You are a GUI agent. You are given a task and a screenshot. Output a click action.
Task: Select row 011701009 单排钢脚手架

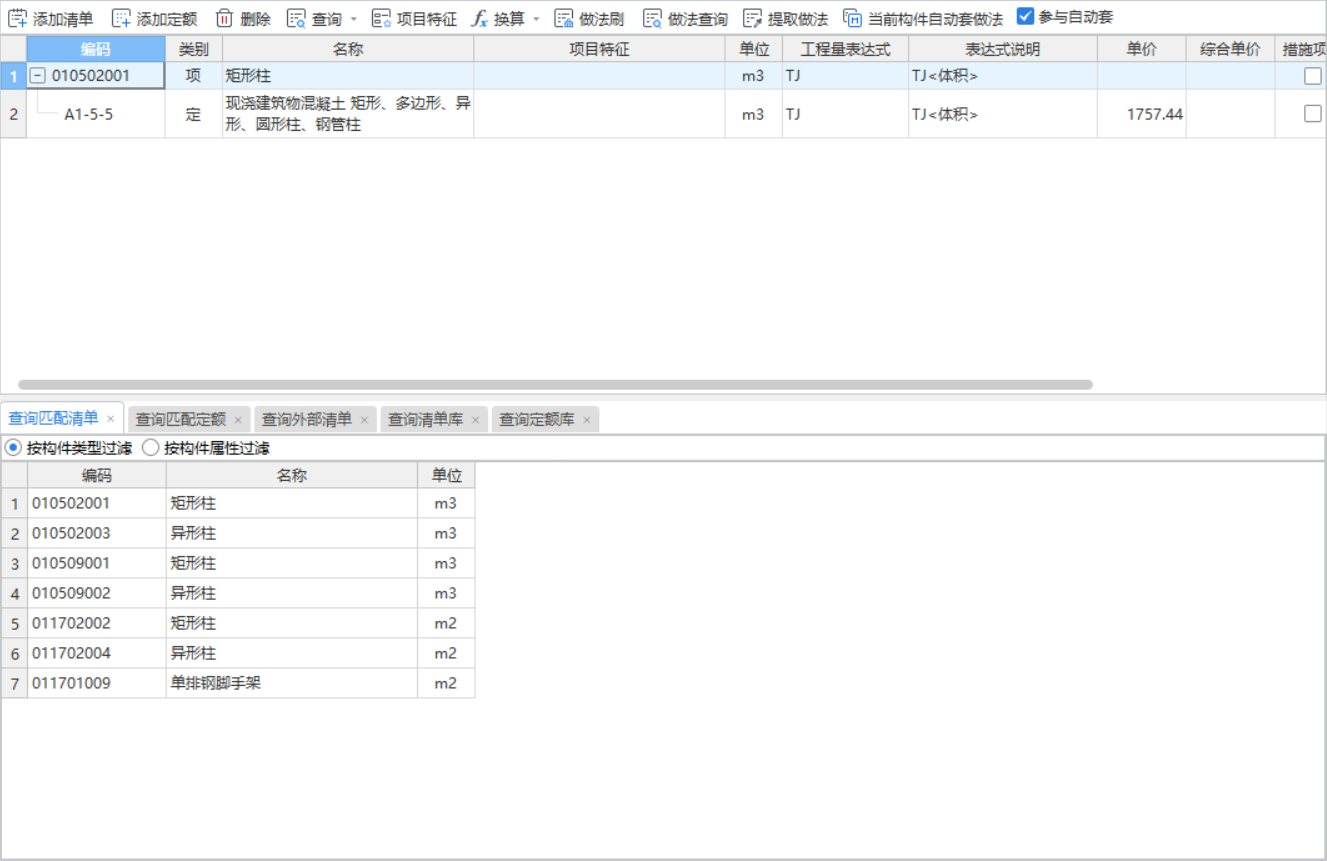tap(238, 683)
